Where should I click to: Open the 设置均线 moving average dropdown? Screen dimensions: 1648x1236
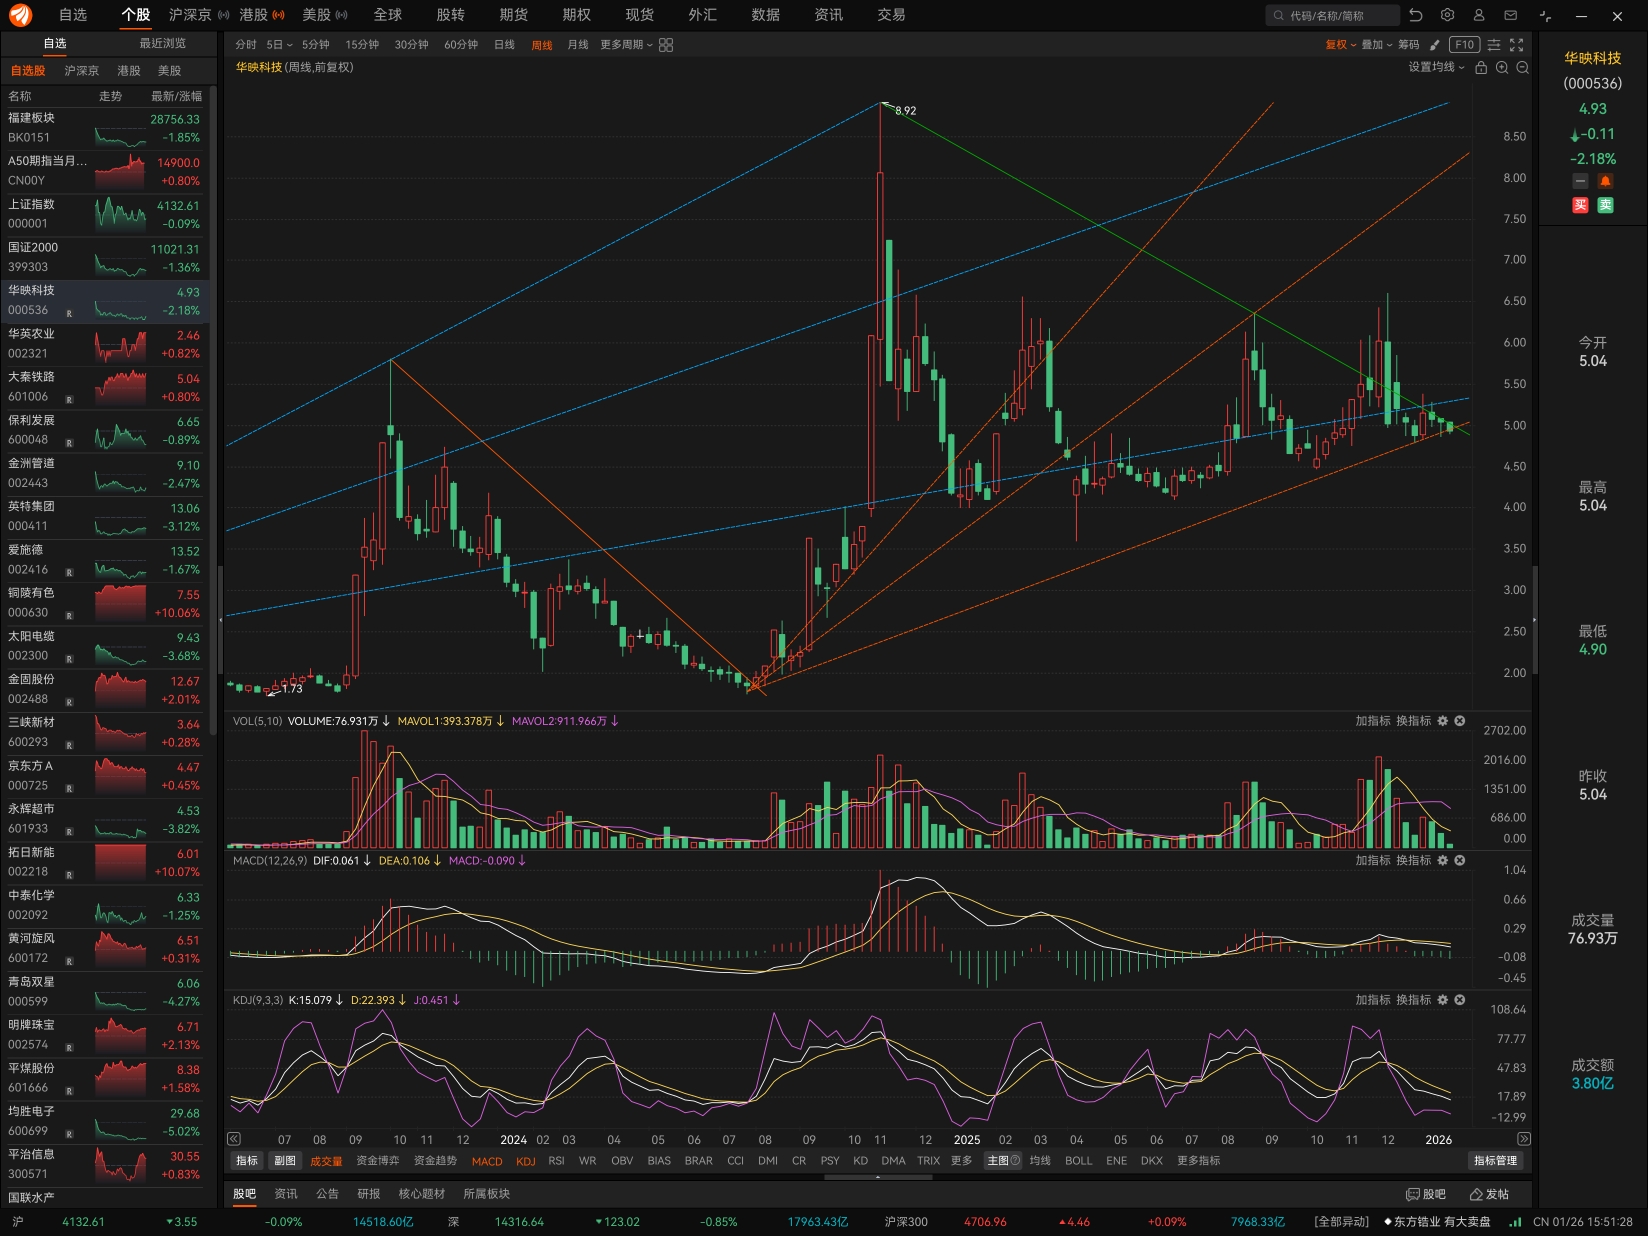click(1437, 67)
